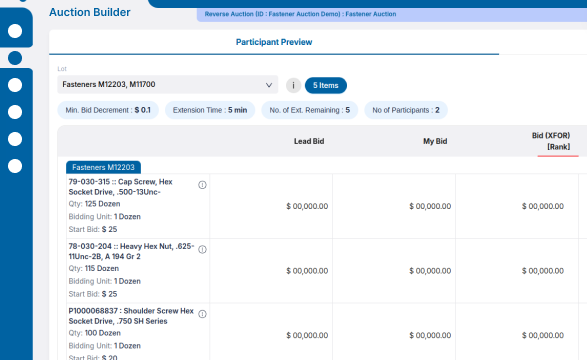This screenshot has width=587, height=360.
Task: Click Lead Bid value for Shoulder Screw row
Action: click(307, 335)
